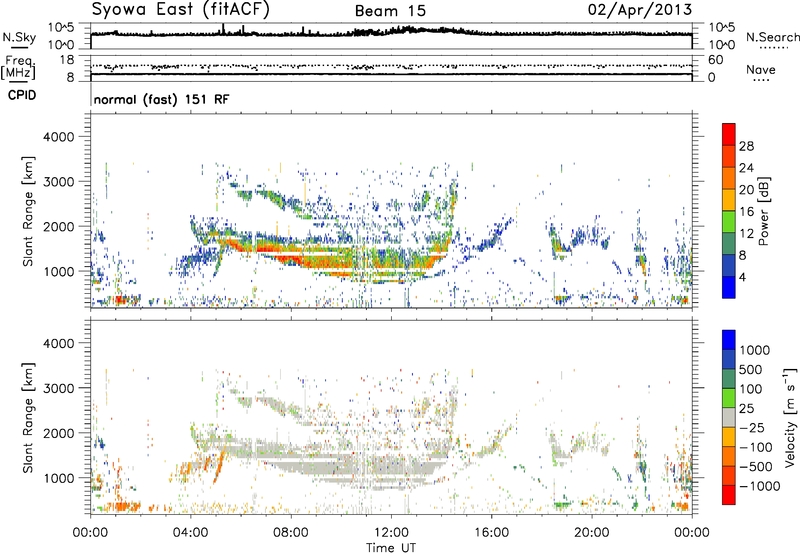
Task: Click the 'Power [dB]' colorbar title
Action: tap(763, 211)
